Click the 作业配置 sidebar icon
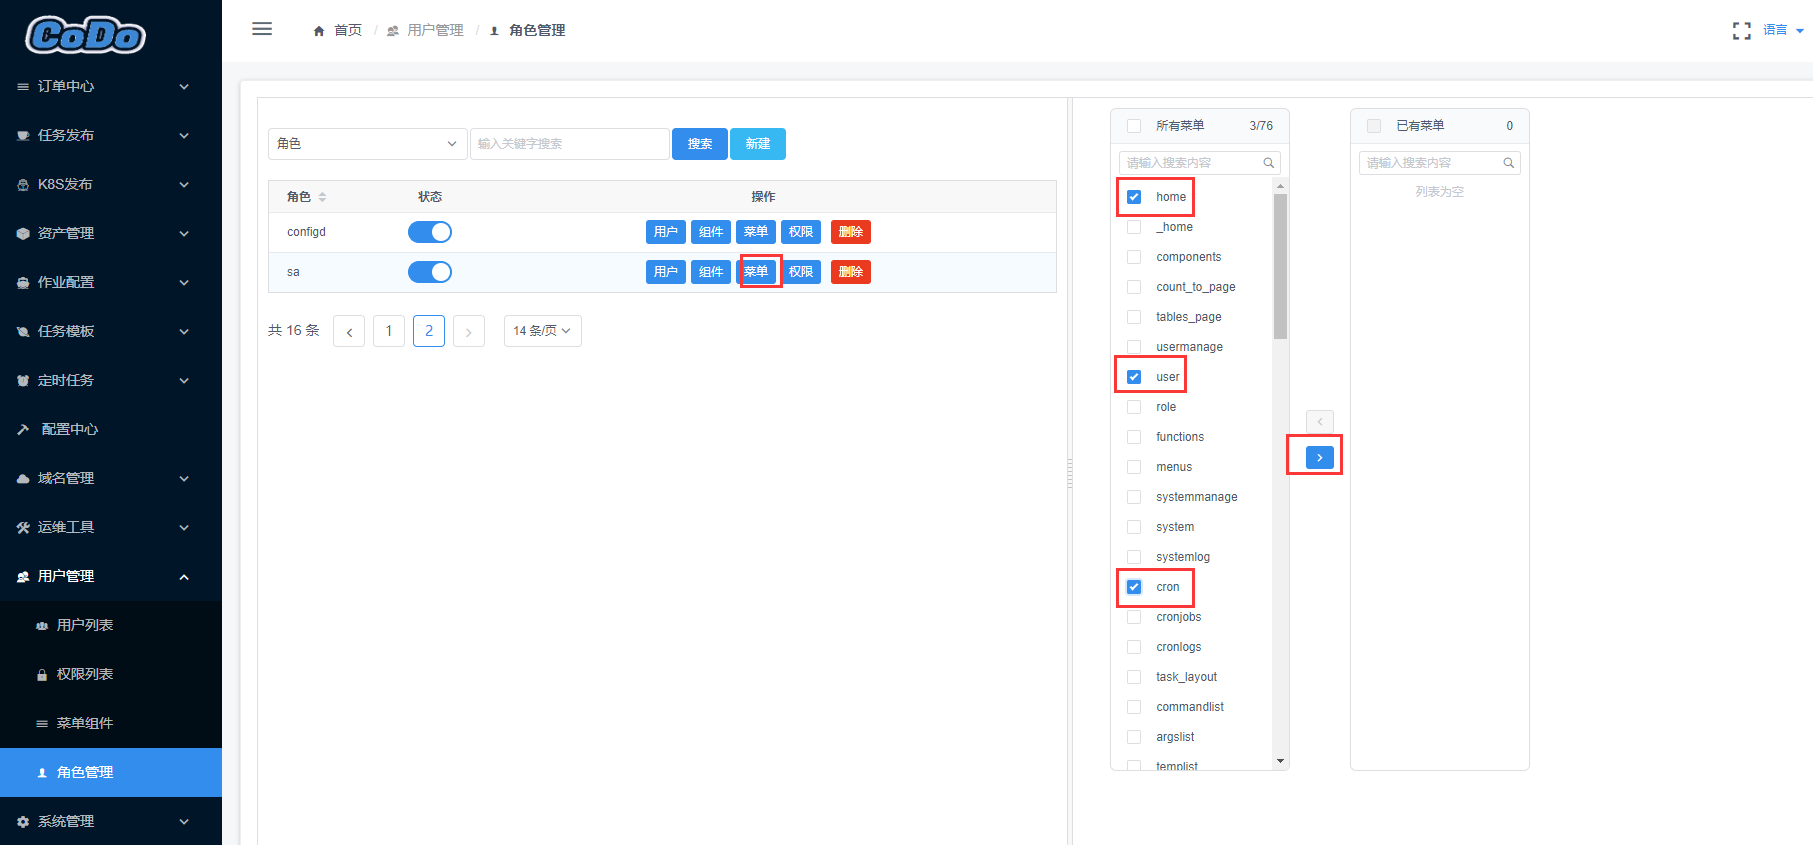 [x=23, y=283]
